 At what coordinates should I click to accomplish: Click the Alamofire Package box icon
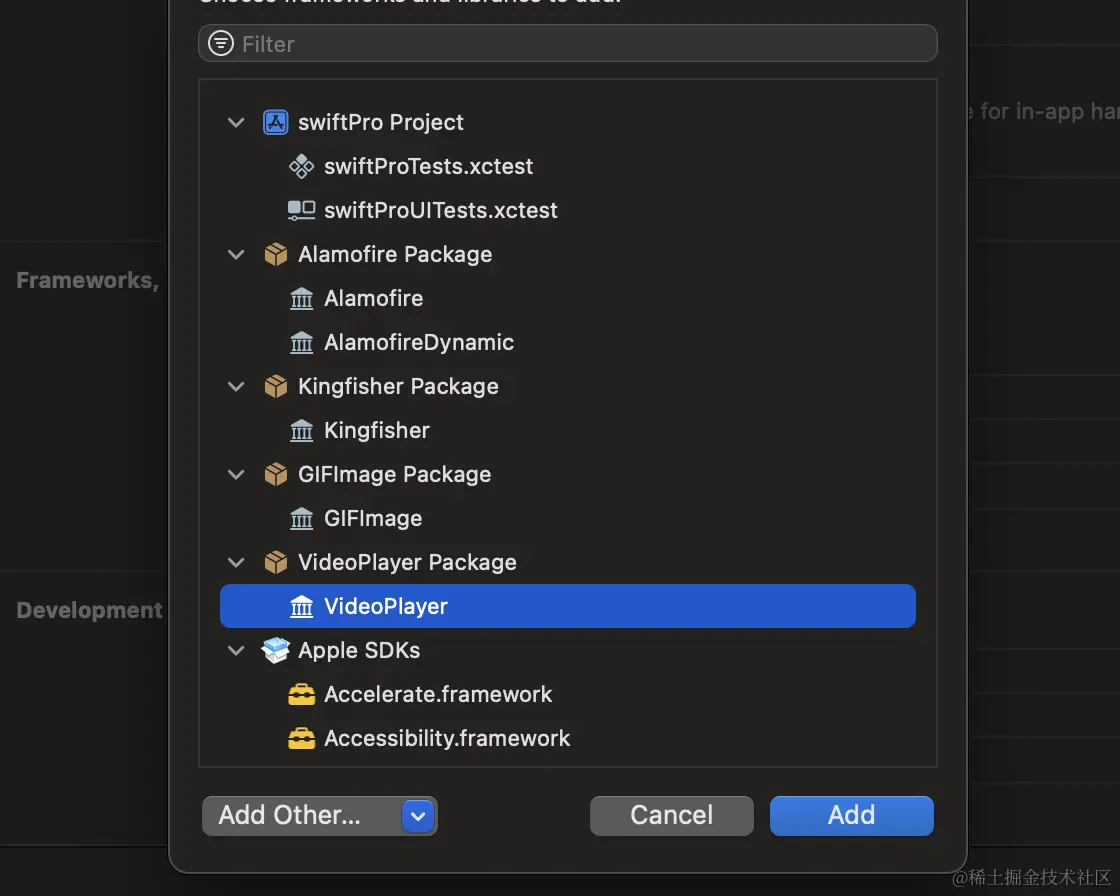click(275, 254)
